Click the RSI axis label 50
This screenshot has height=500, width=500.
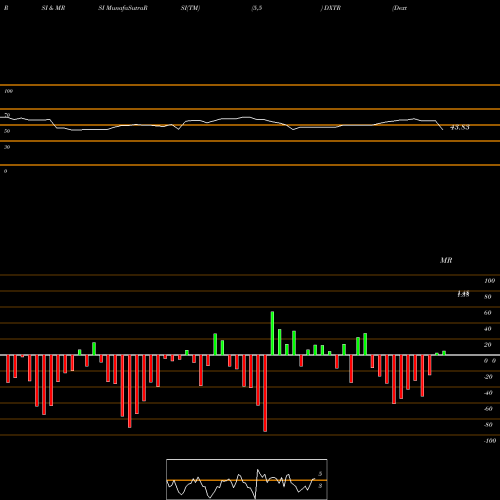(x=7, y=131)
